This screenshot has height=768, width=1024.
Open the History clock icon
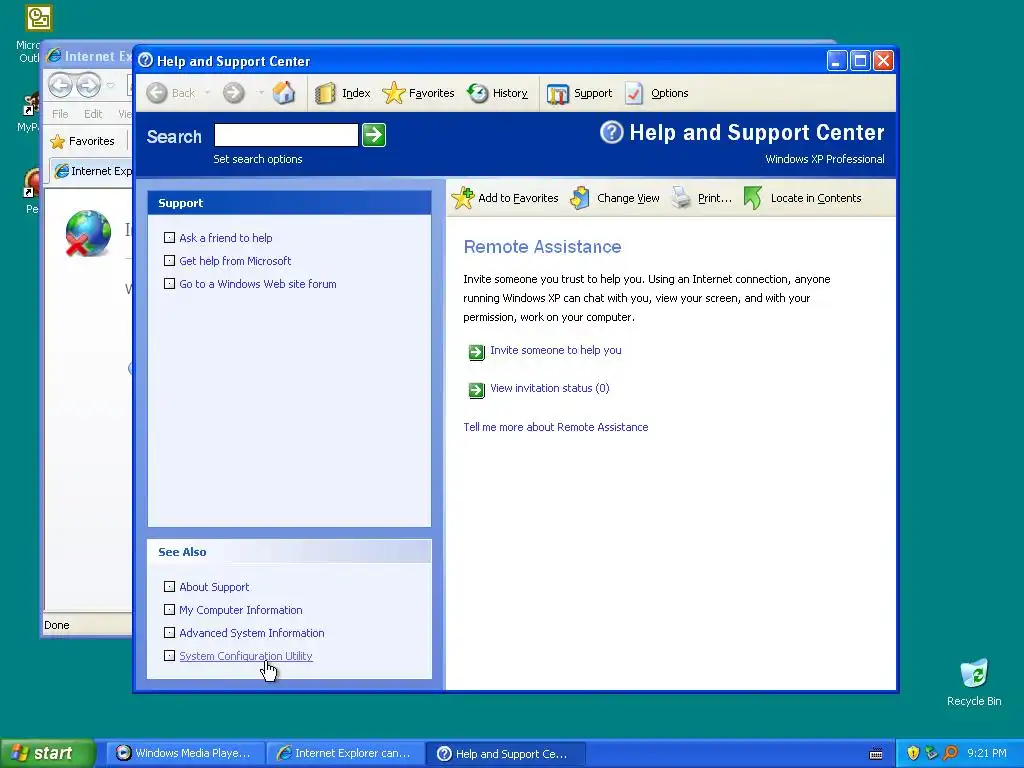[477, 93]
